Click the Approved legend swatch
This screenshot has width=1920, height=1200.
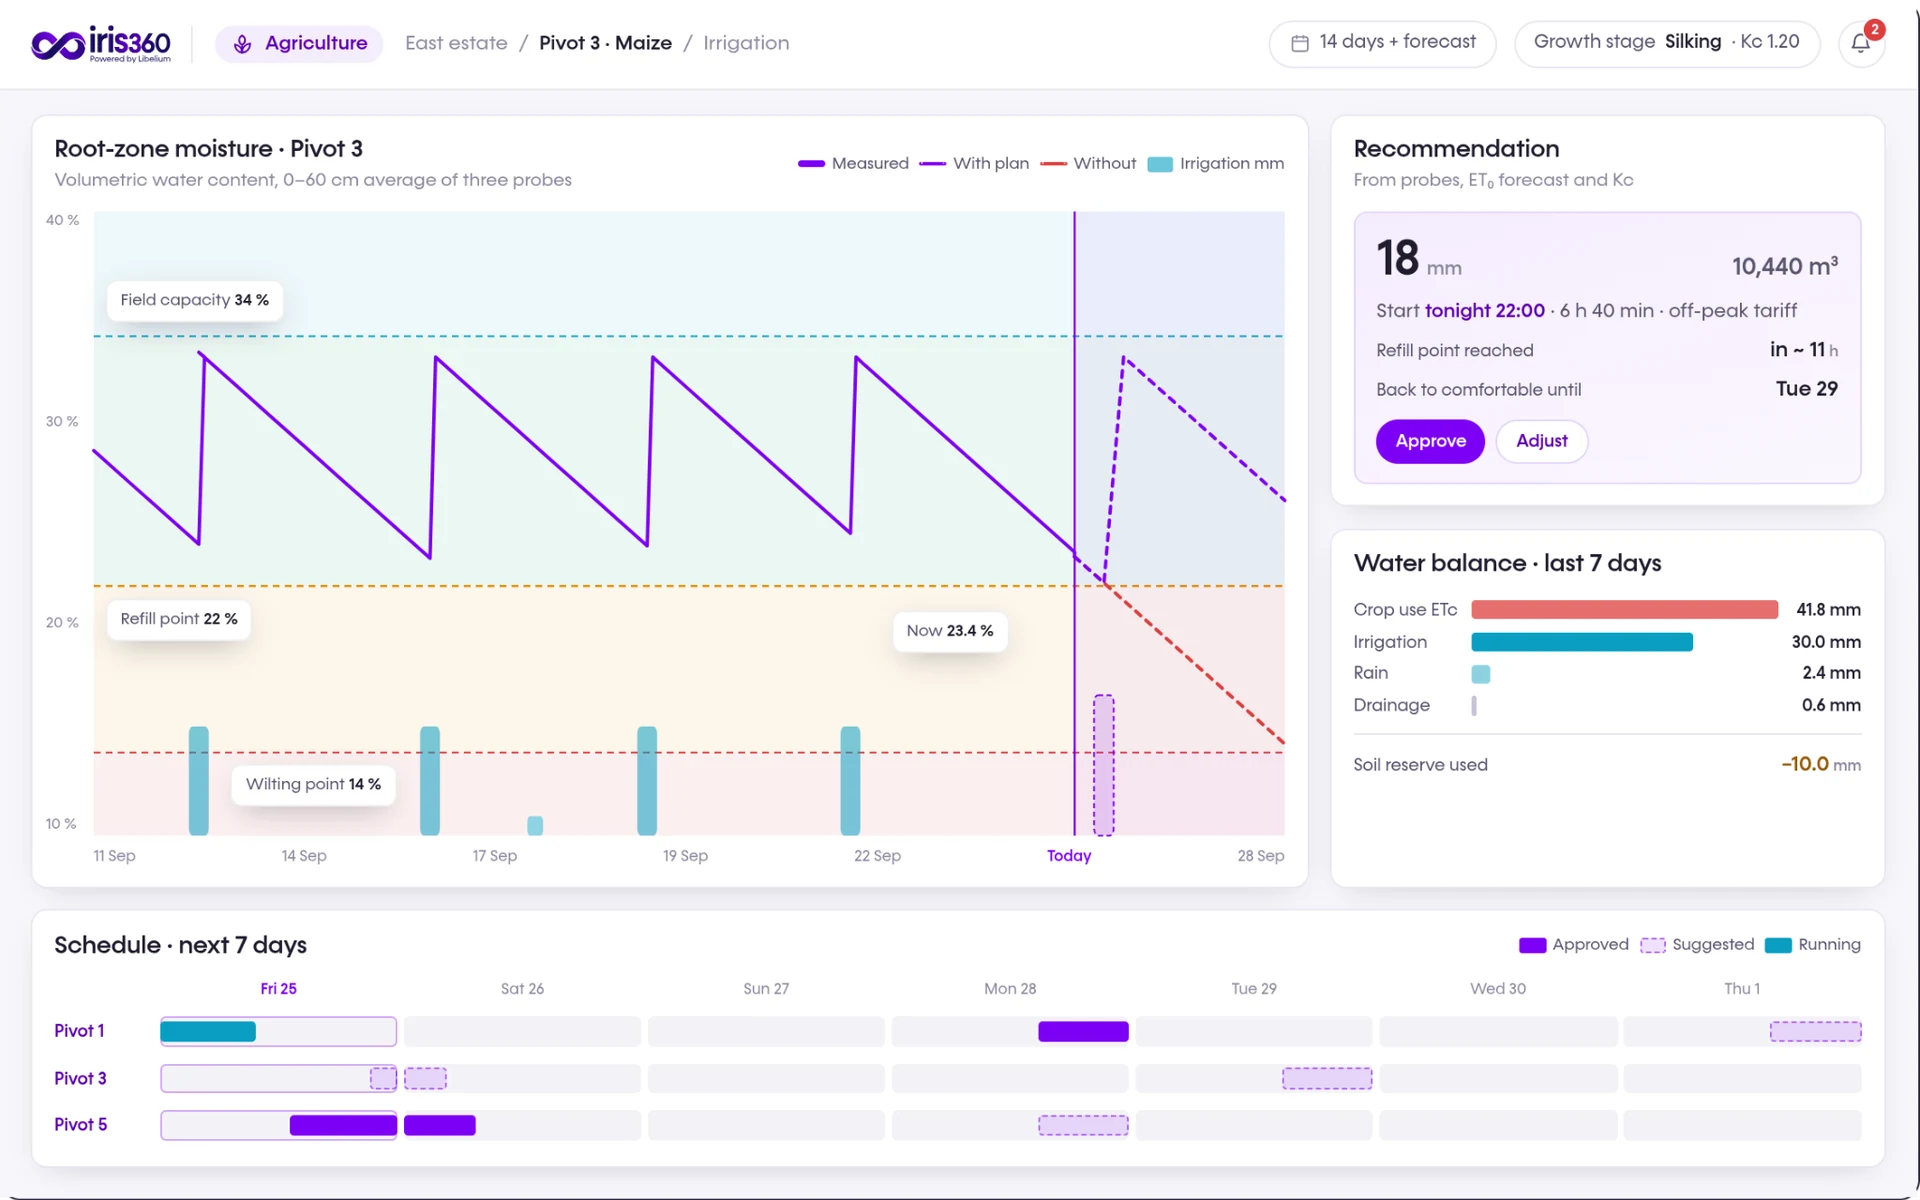(1532, 945)
